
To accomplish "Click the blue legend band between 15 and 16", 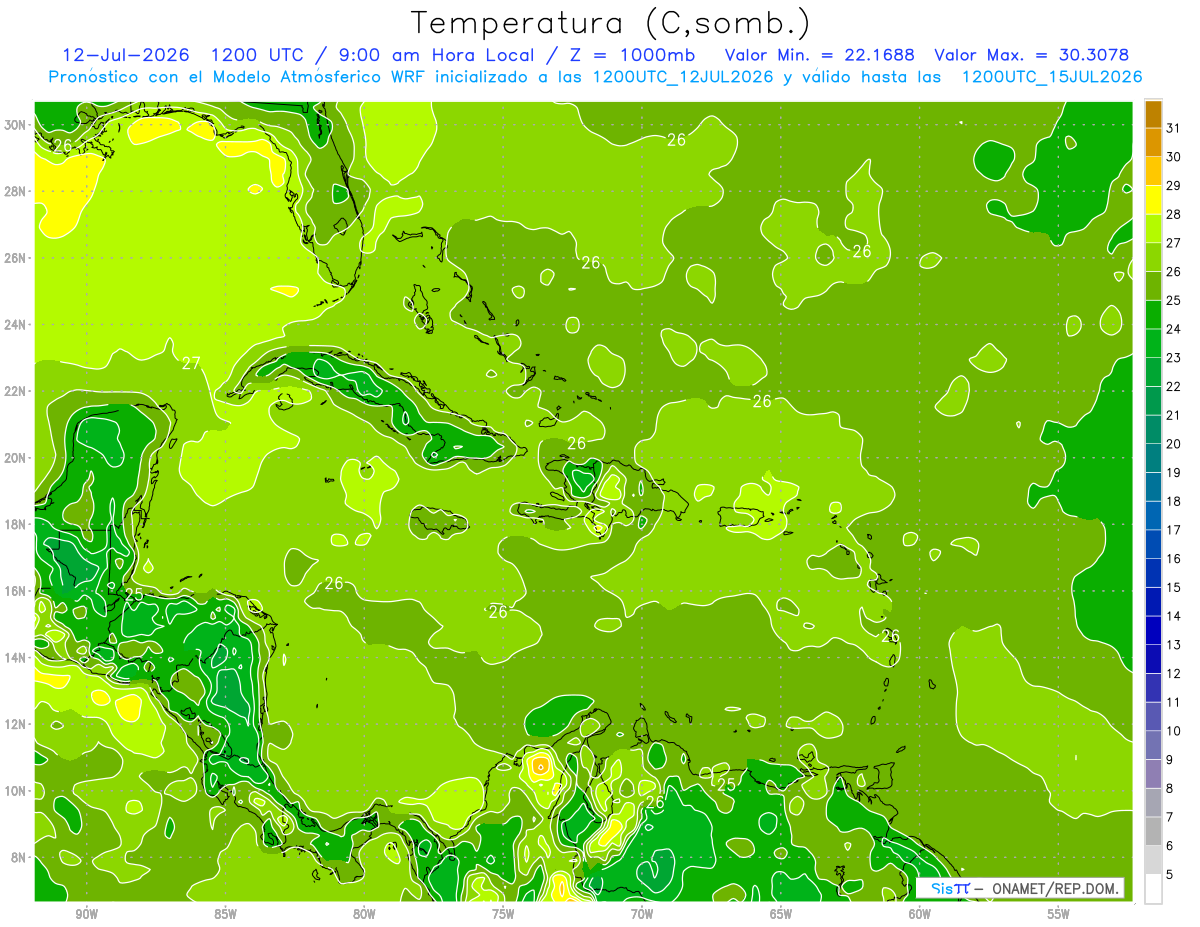I will (x=1153, y=573).
